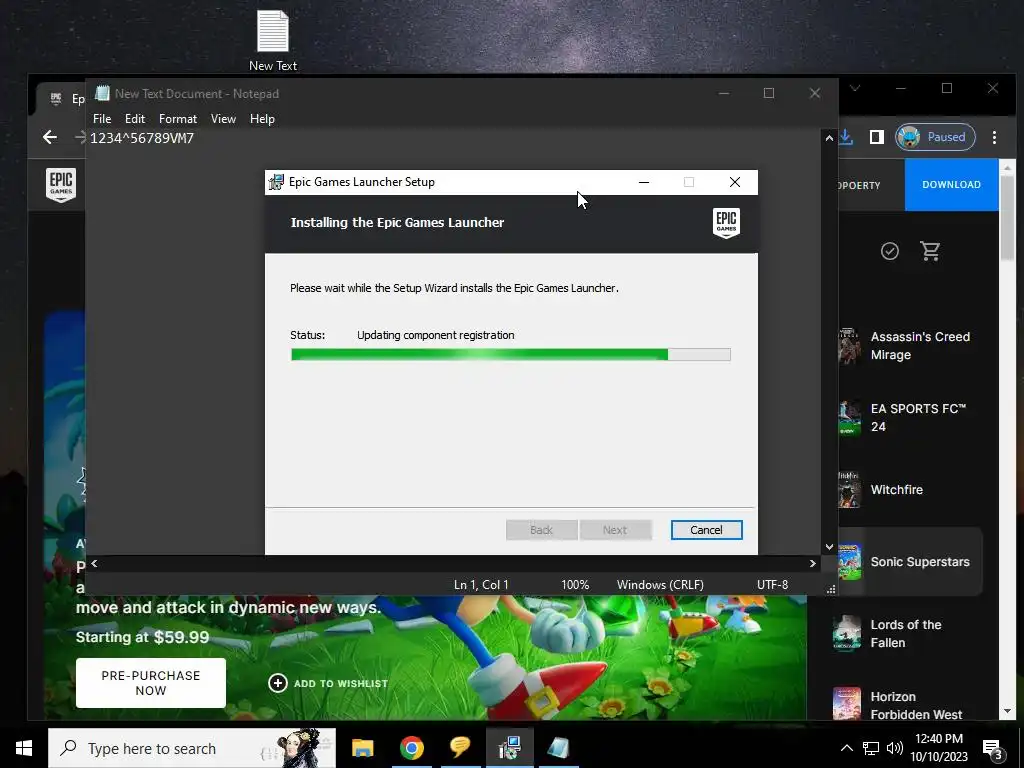Screen dimensions: 1024x768
Task: Click ADD TO WISHLIST on the Epic page
Action: [x=328, y=683]
